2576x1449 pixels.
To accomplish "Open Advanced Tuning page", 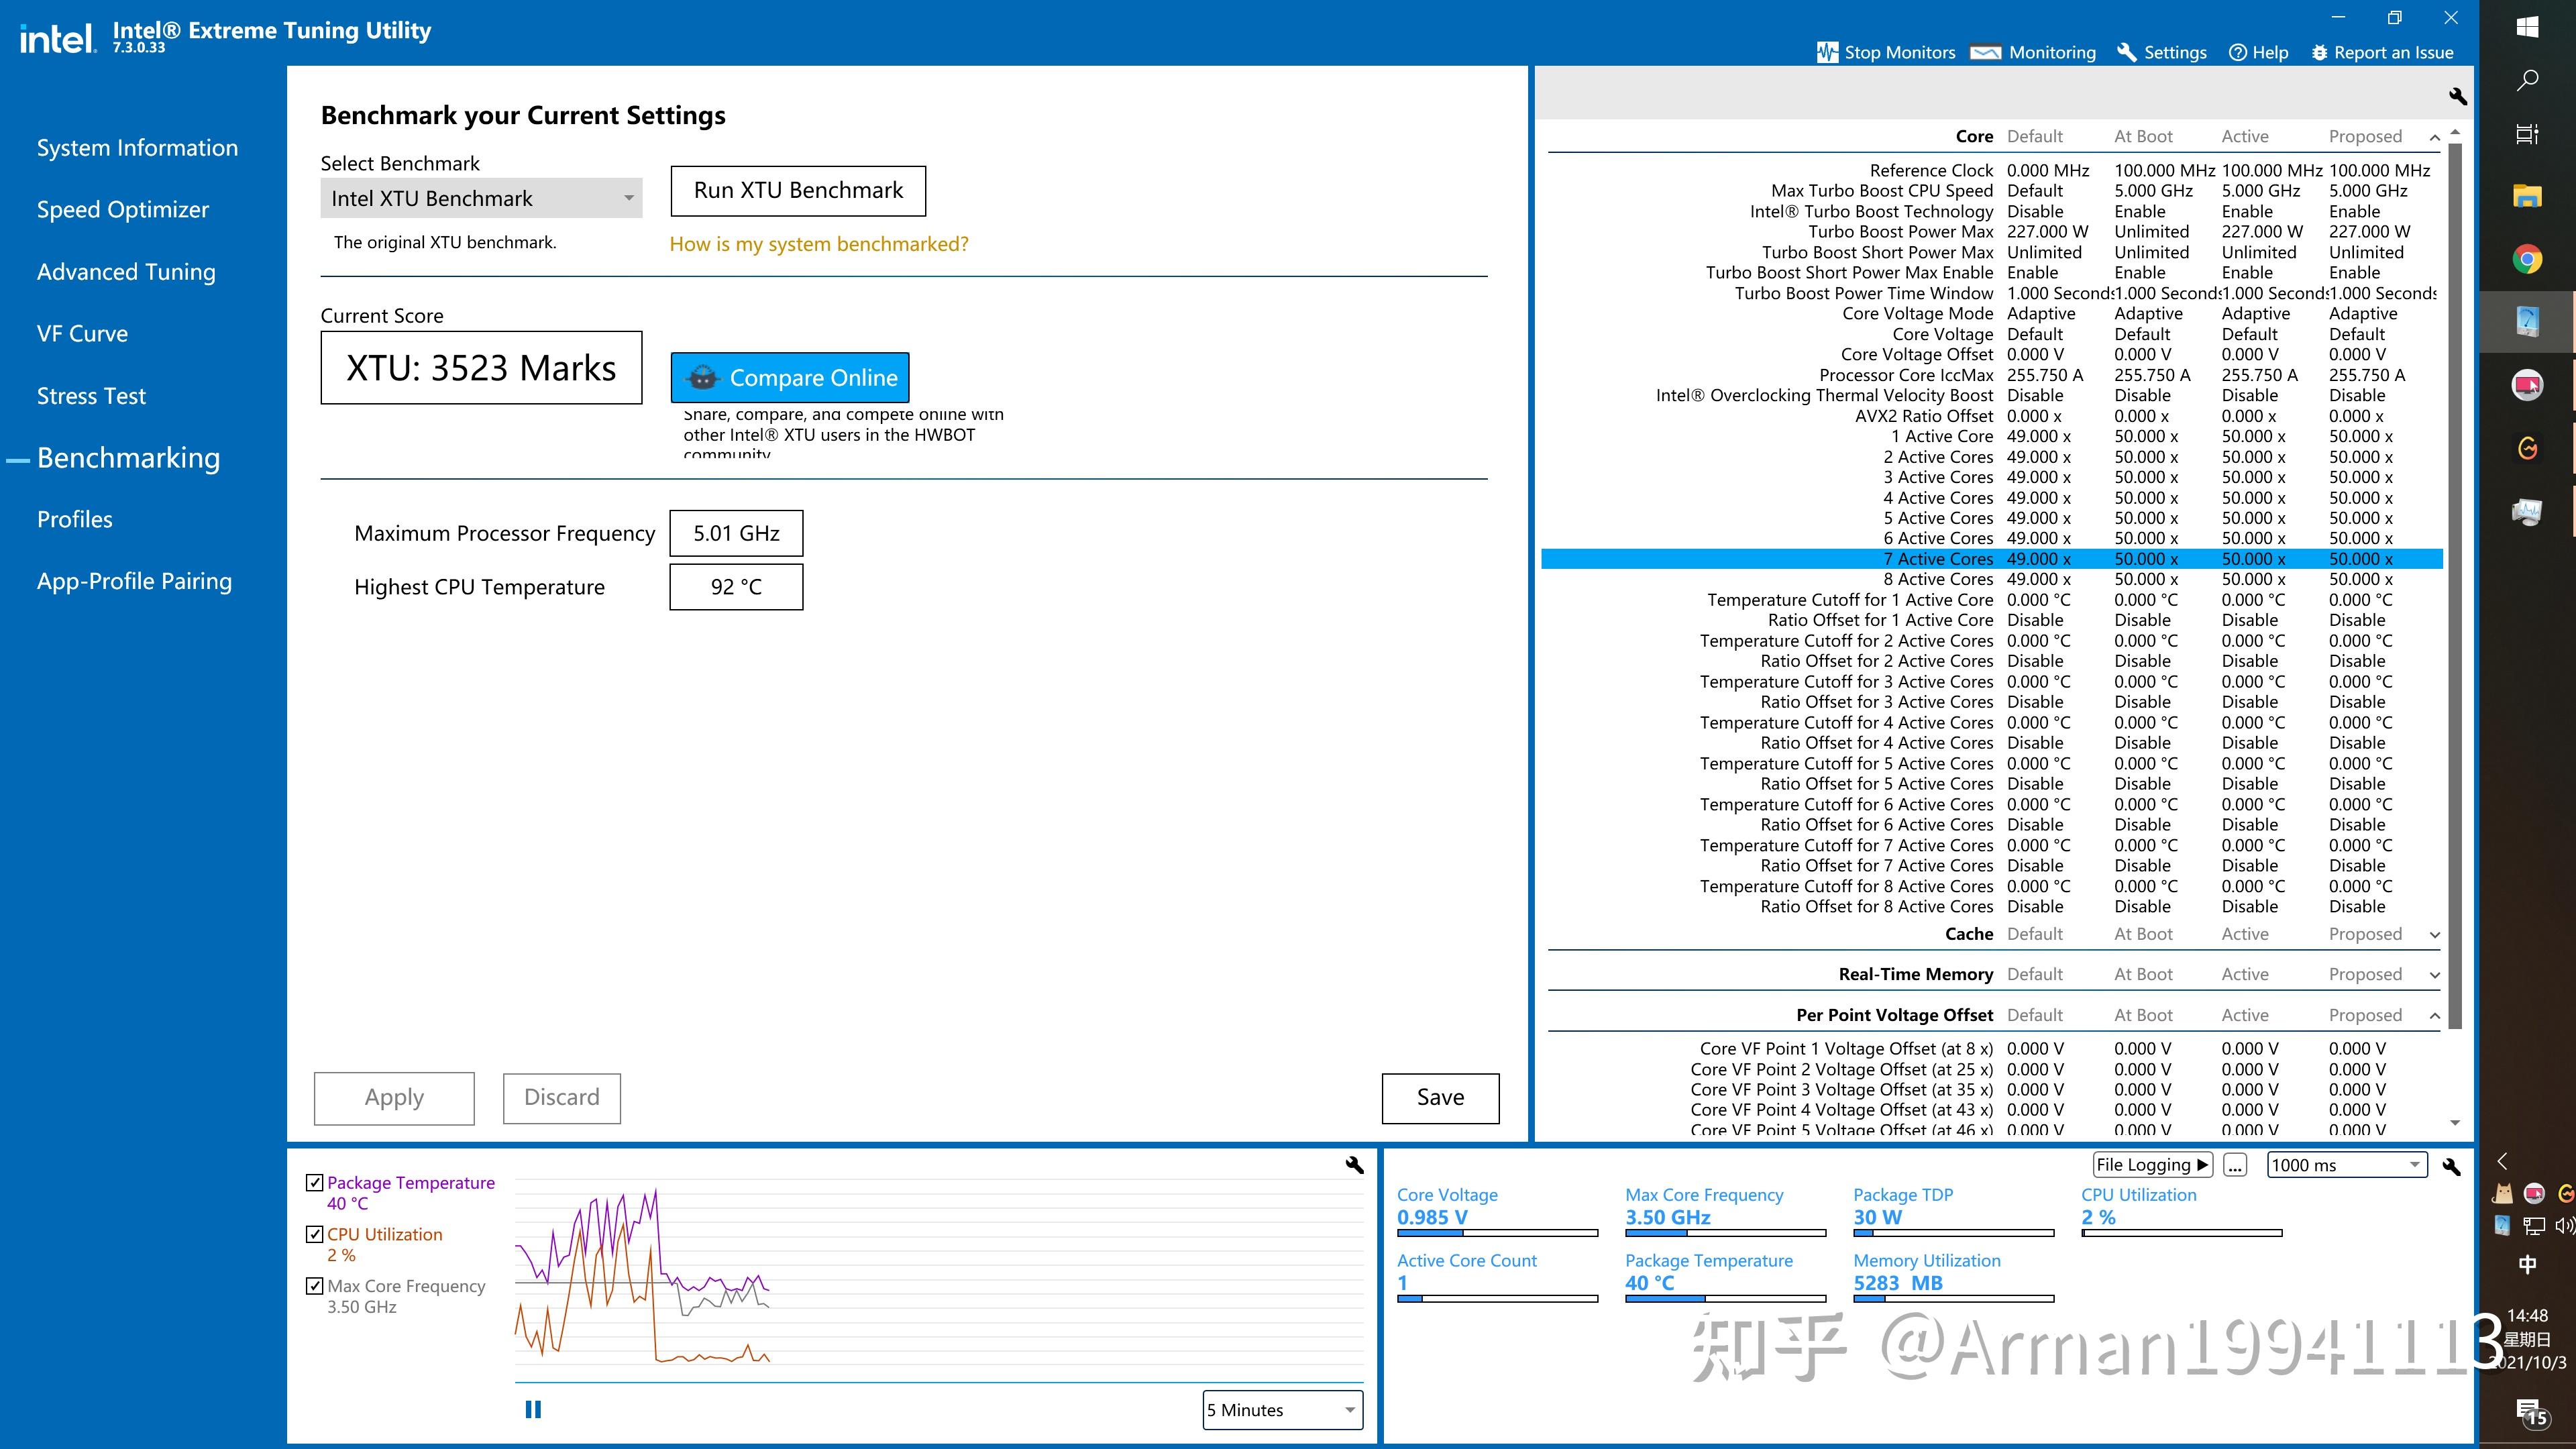I will (x=126, y=272).
